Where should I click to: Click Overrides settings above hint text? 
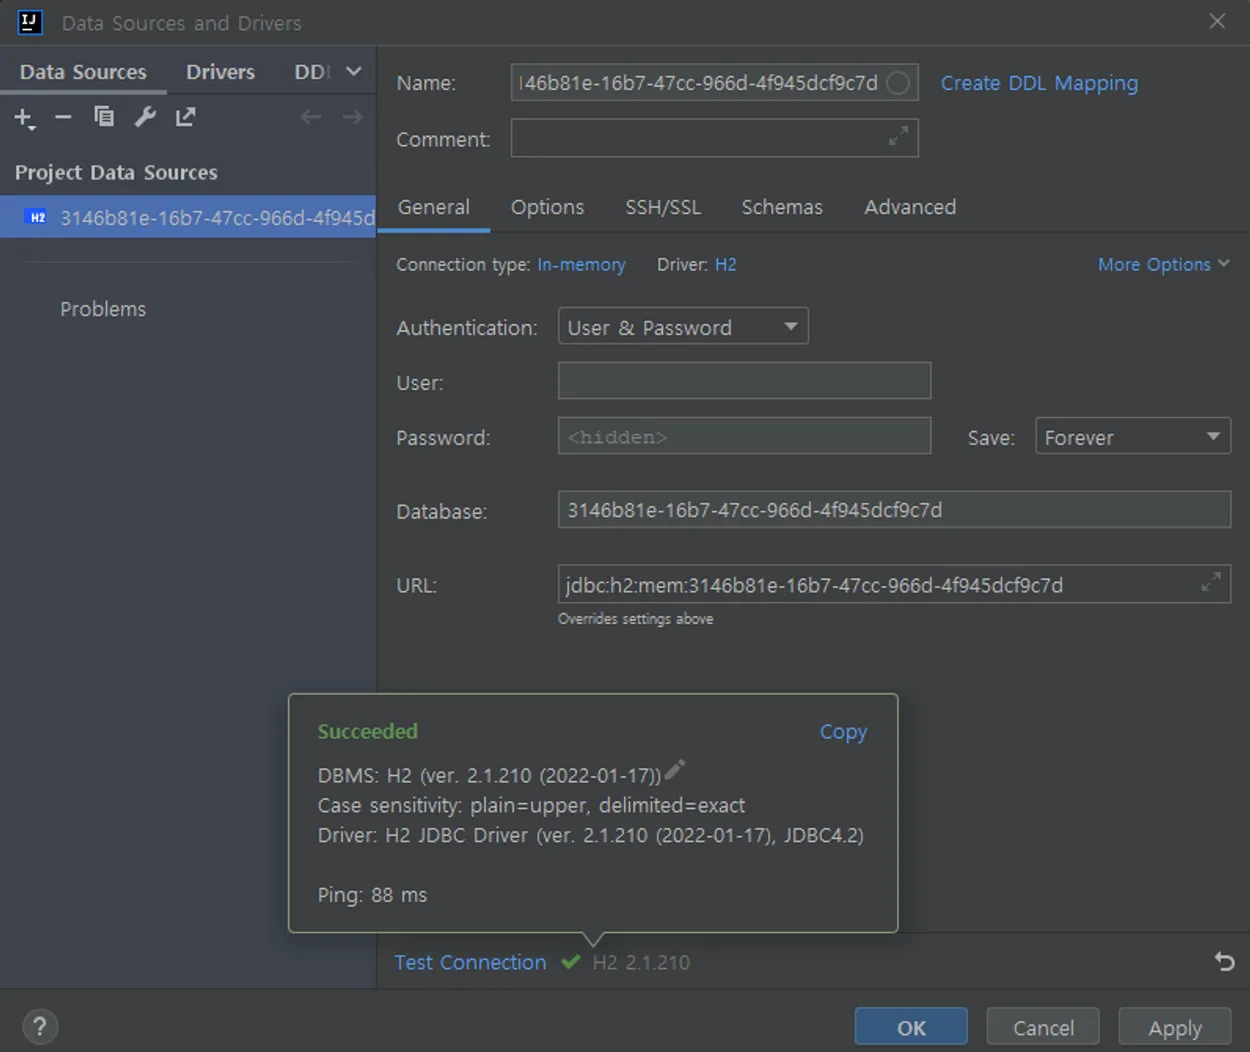tap(635, 619)
